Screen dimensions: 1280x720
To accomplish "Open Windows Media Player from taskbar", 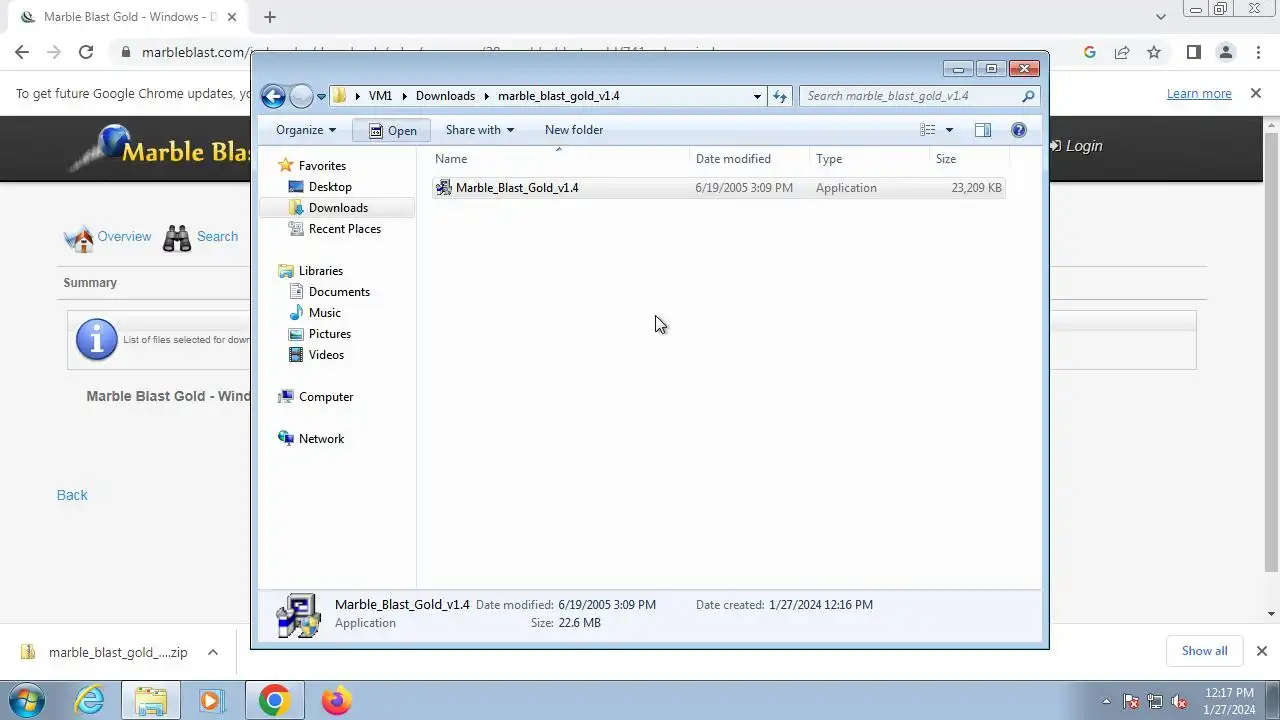I will (x=211, y=700).
